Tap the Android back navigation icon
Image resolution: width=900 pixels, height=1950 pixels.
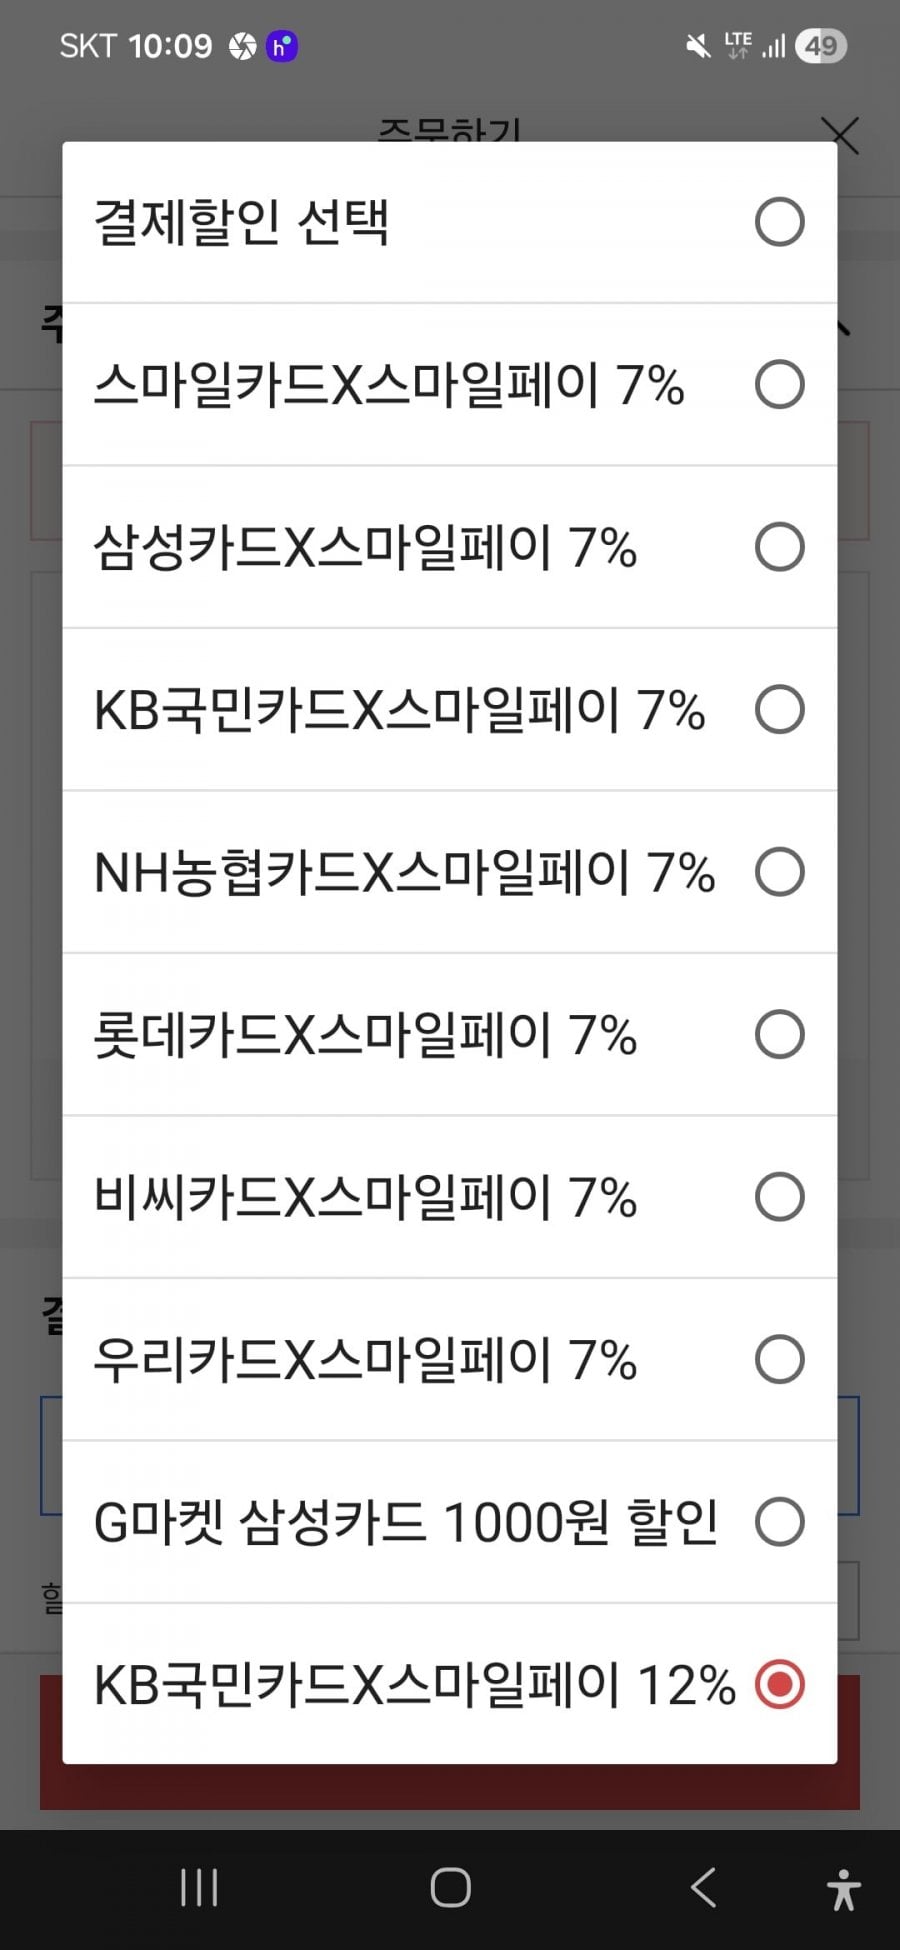click(x=703, y=1888)
